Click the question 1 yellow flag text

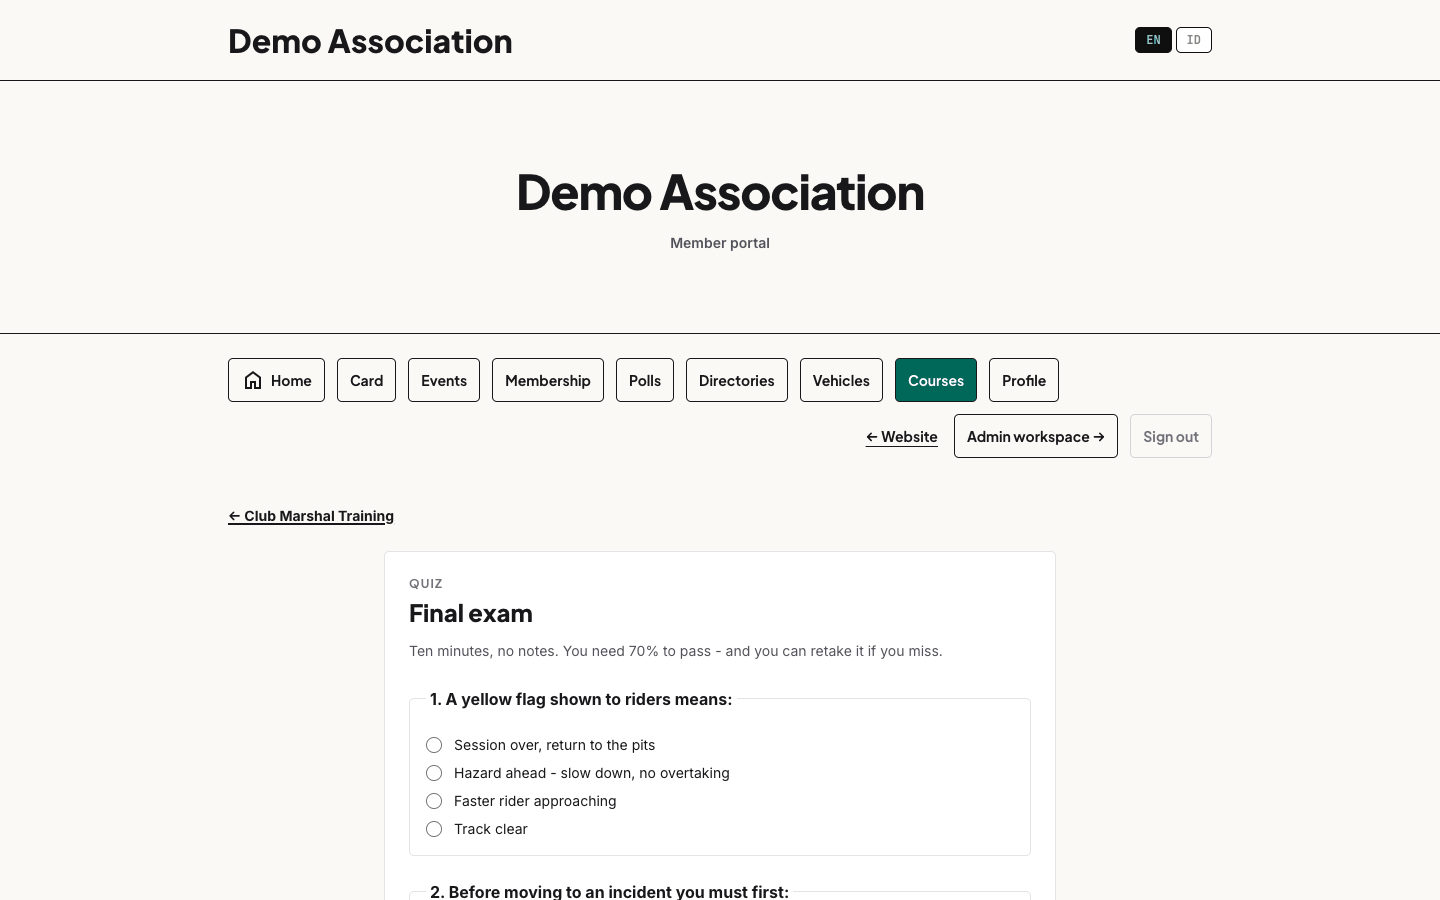[x=581, y=699]
